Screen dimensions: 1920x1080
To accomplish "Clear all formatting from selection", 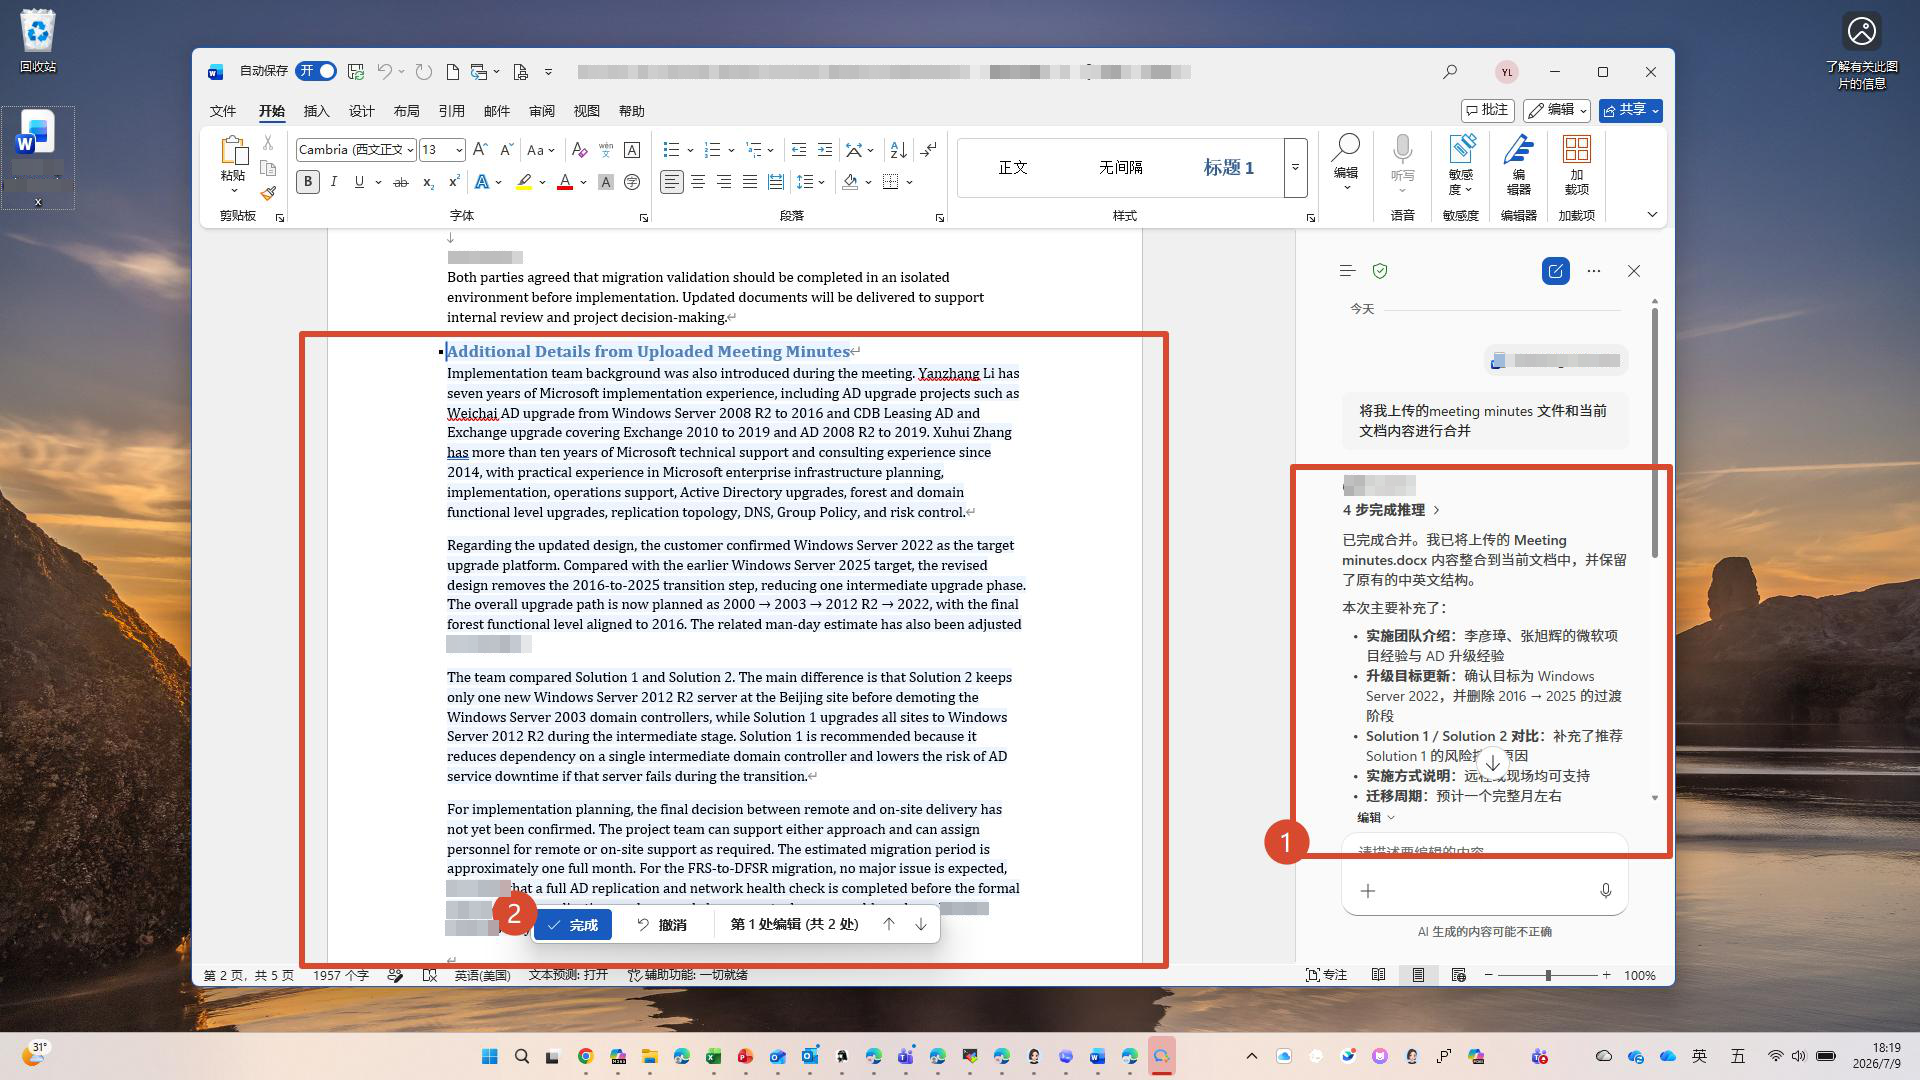I will [x=579, y=150].
